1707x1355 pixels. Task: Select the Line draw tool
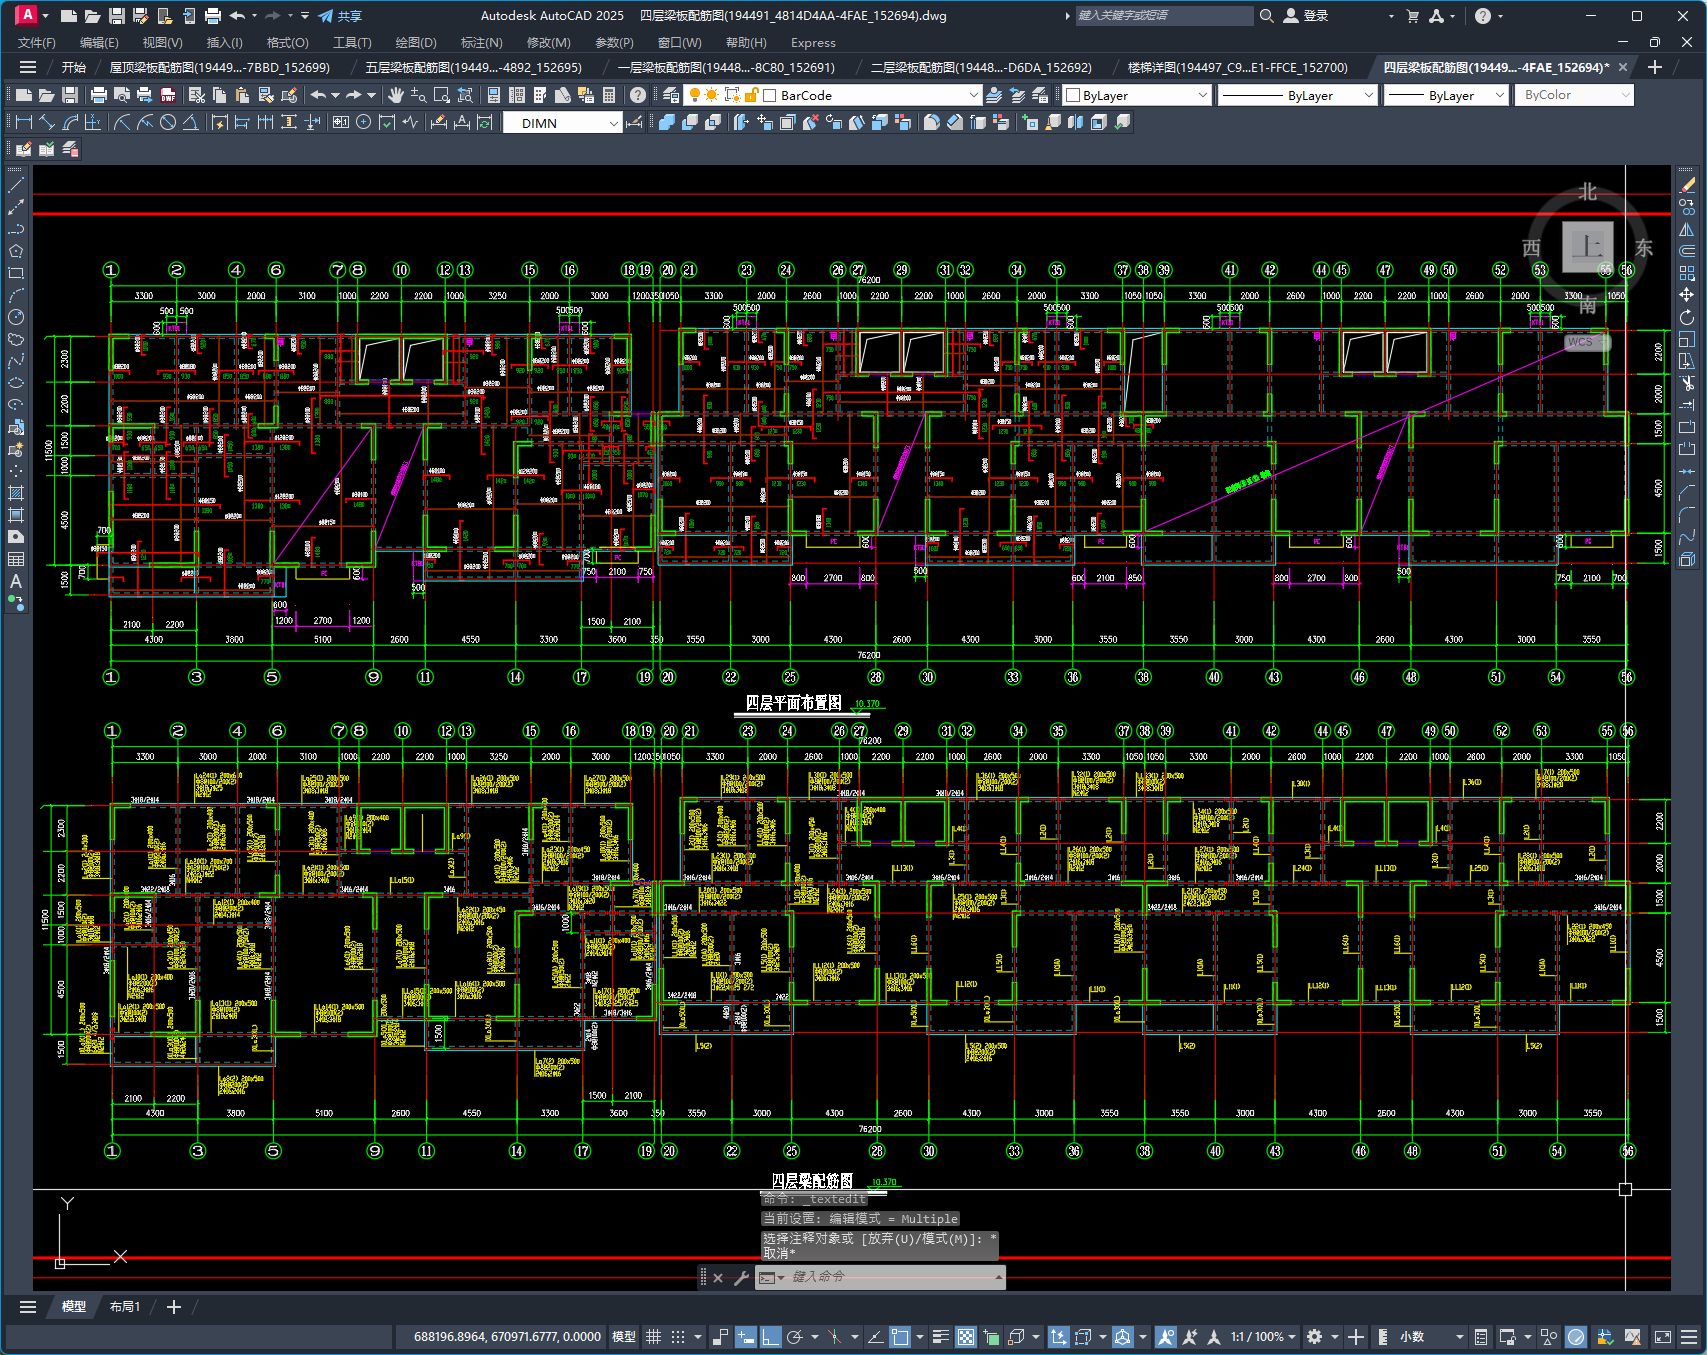(x=16, y=185)
